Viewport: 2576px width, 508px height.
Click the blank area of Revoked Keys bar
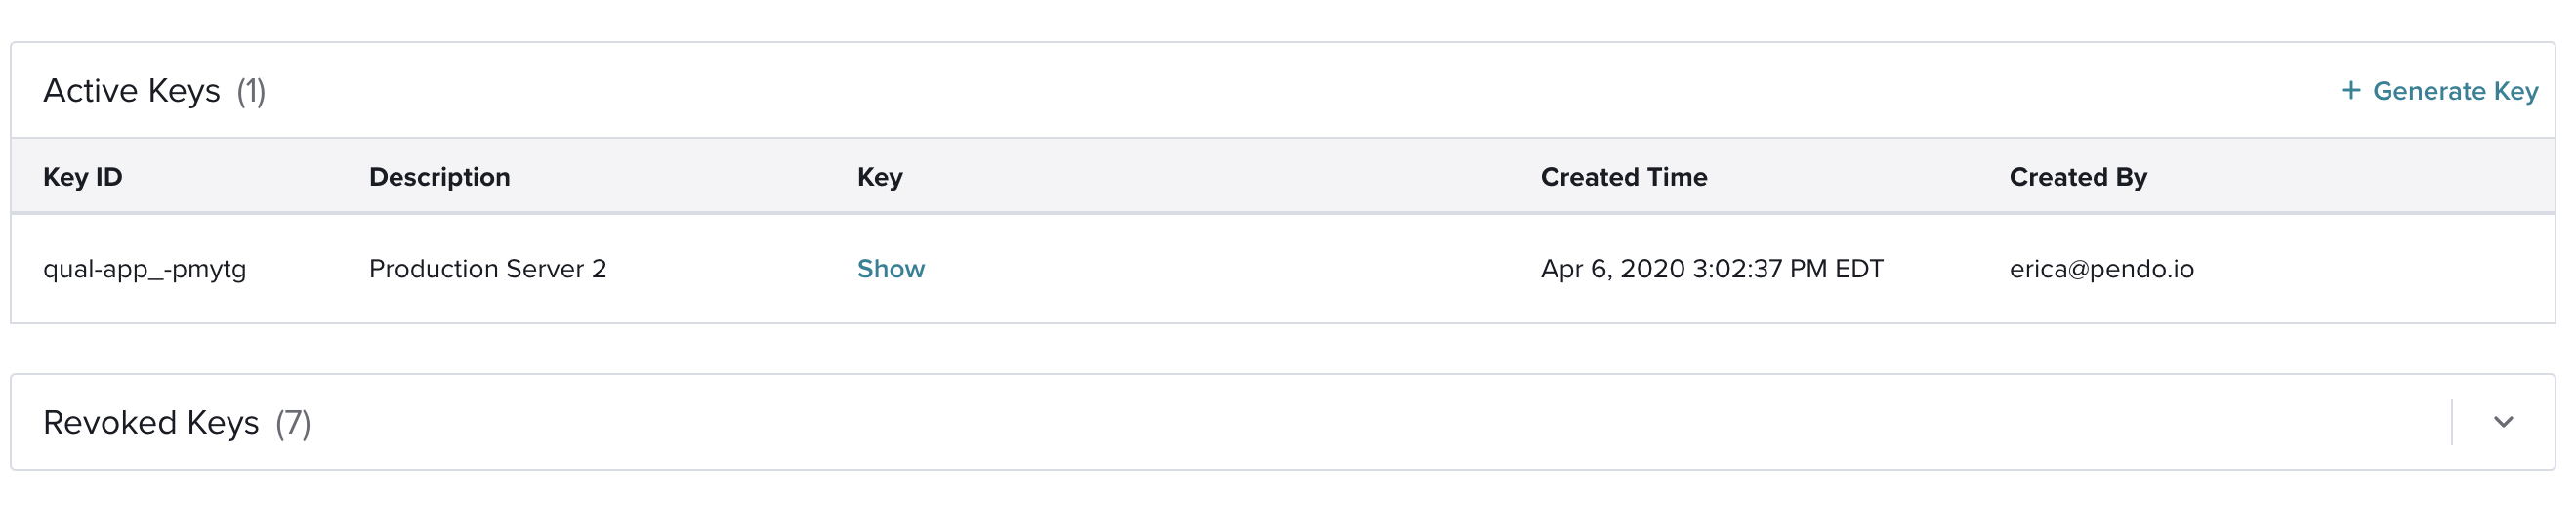tap(1380, 422)
